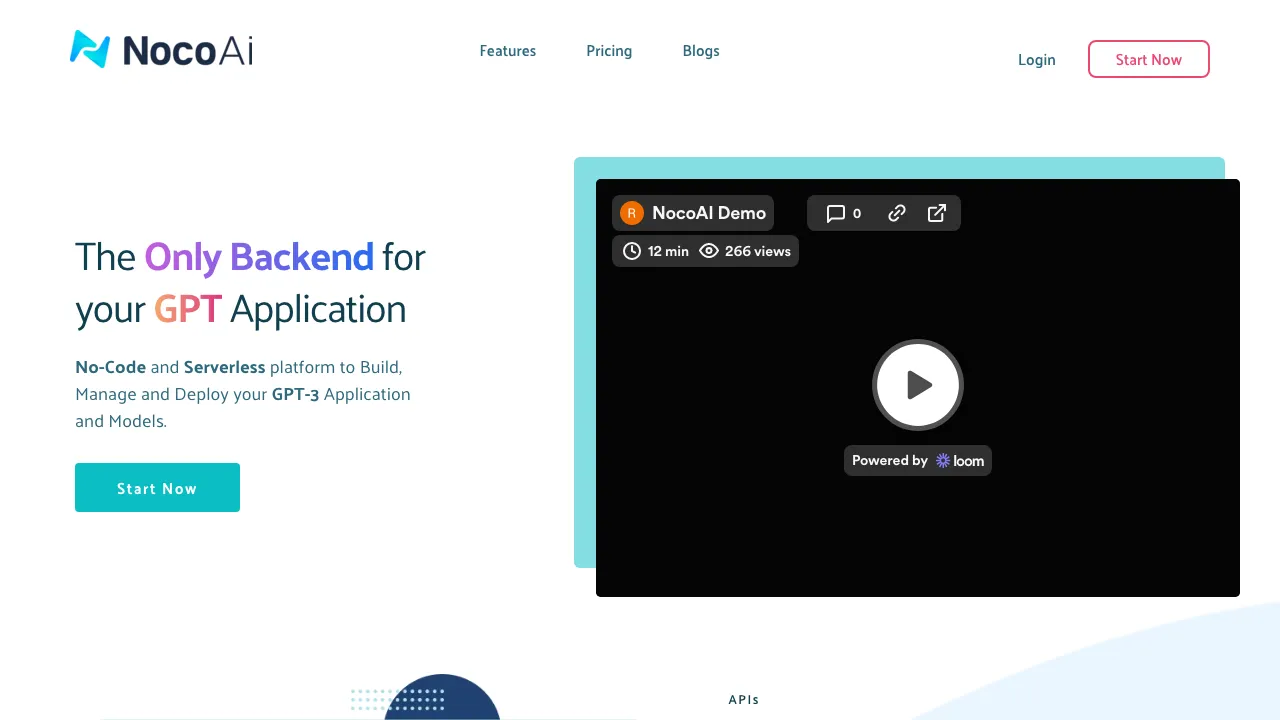The height and width of the screenshot is (720, 1280).
Task: Open the Features menu item
Action: [508, 51]
